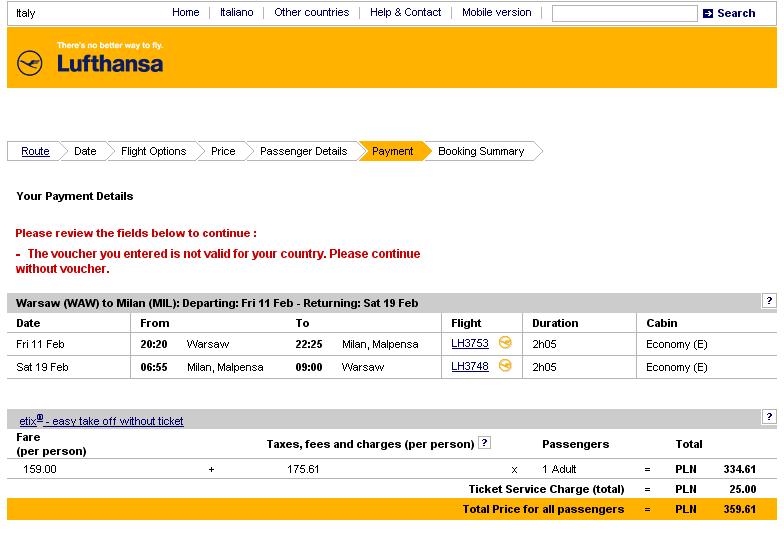Click the Search button label
Screen dimensions: 784x534
pyautogui.click(x=736, y=14)
